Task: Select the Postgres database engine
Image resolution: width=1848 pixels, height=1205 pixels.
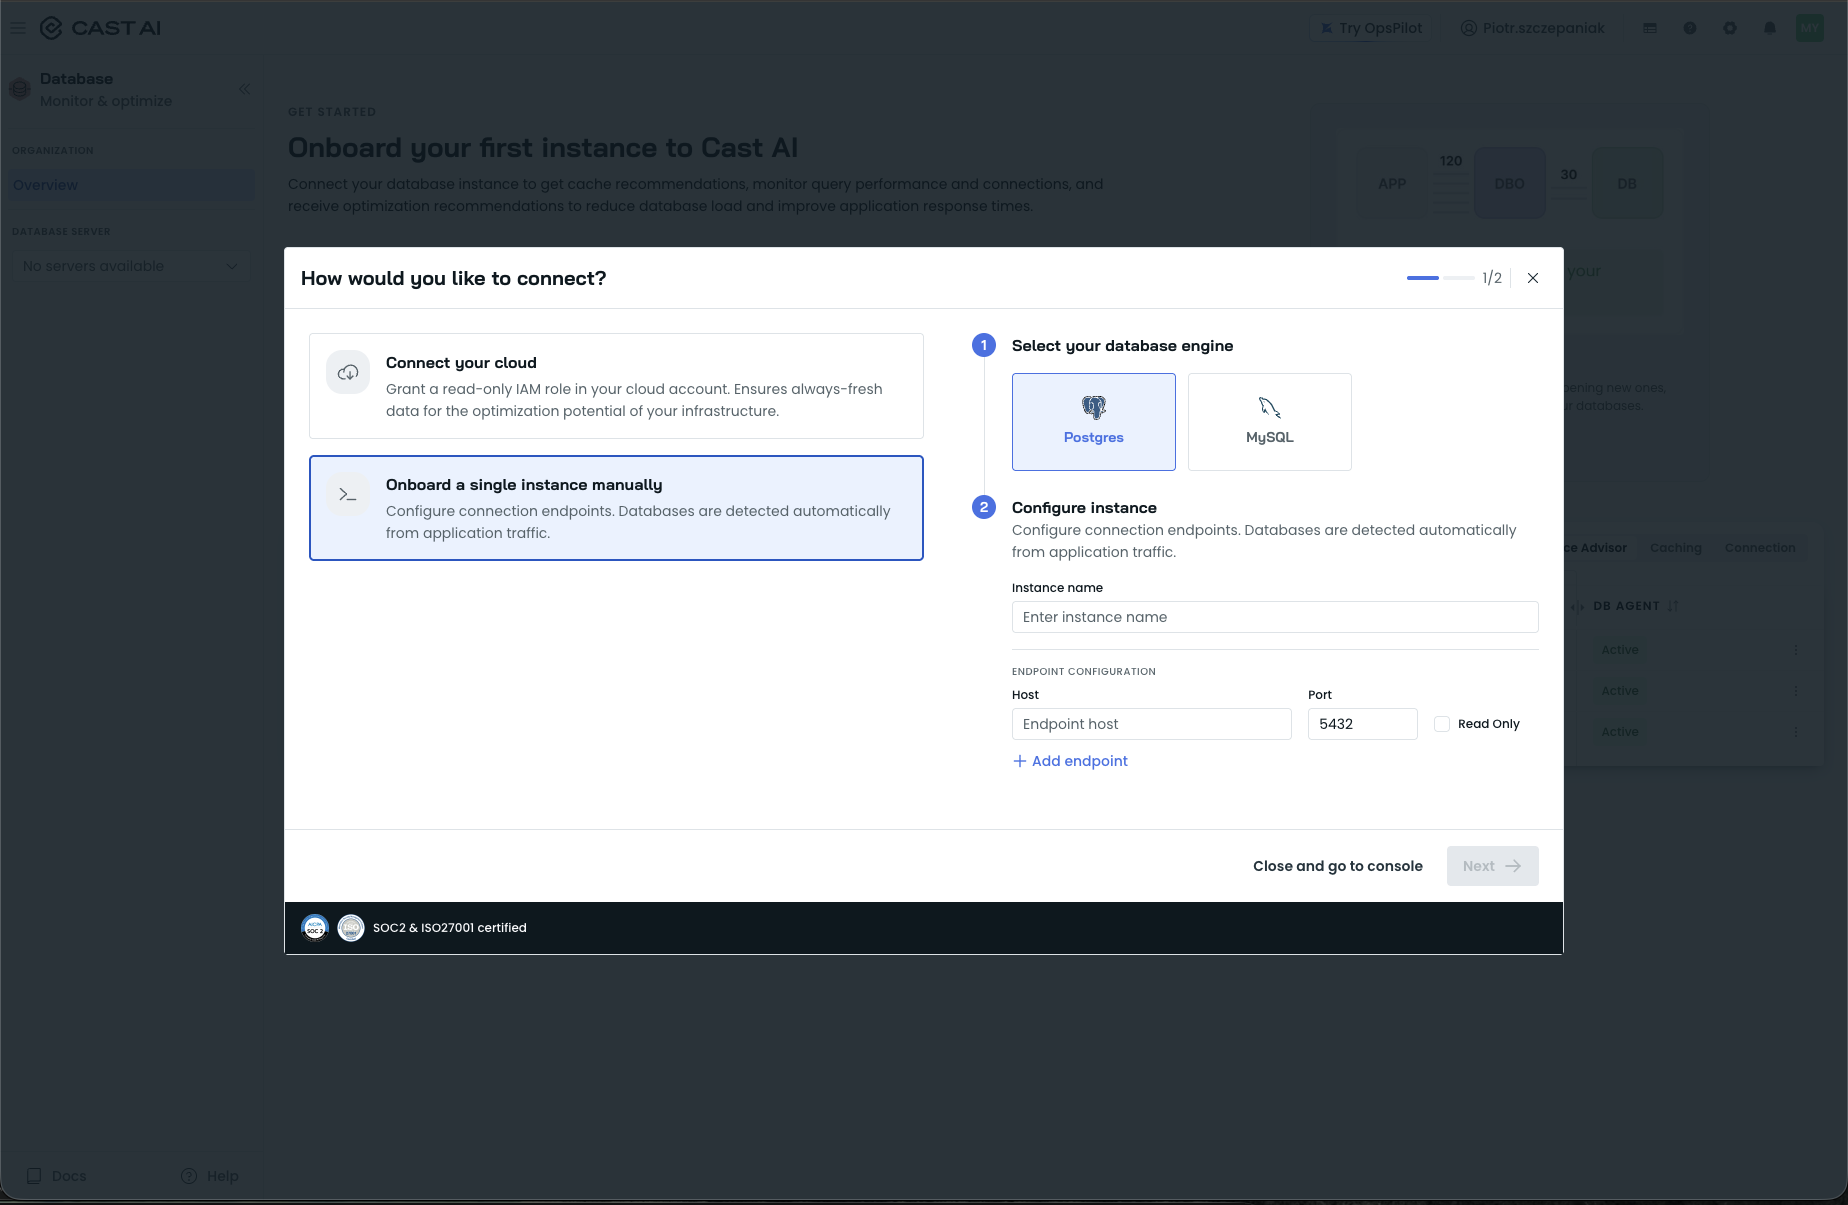Action: (x=1093, y=421)
